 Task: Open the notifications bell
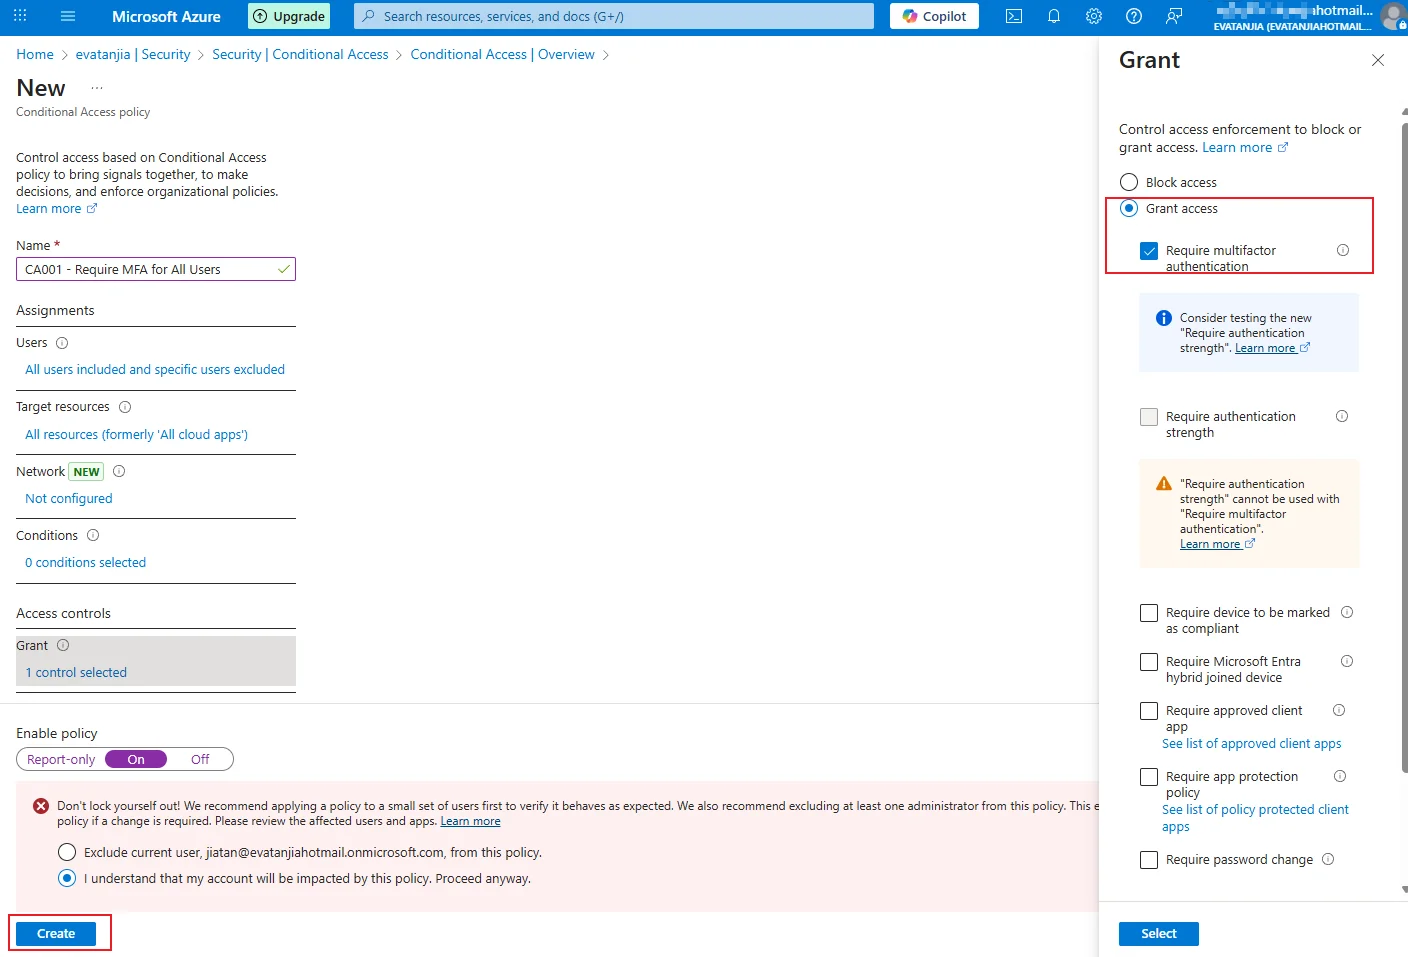(x=1054, y=16)
